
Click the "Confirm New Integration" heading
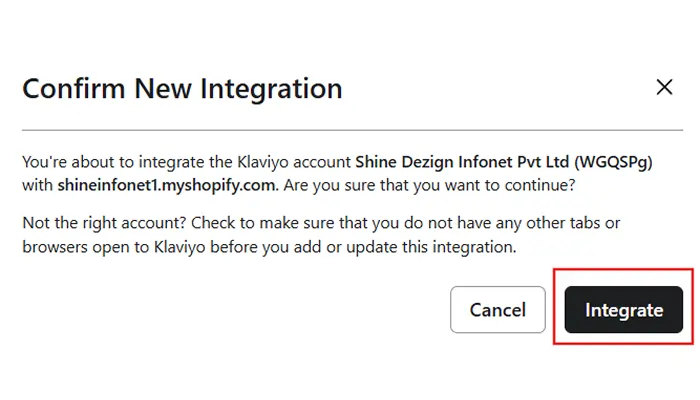182,88
